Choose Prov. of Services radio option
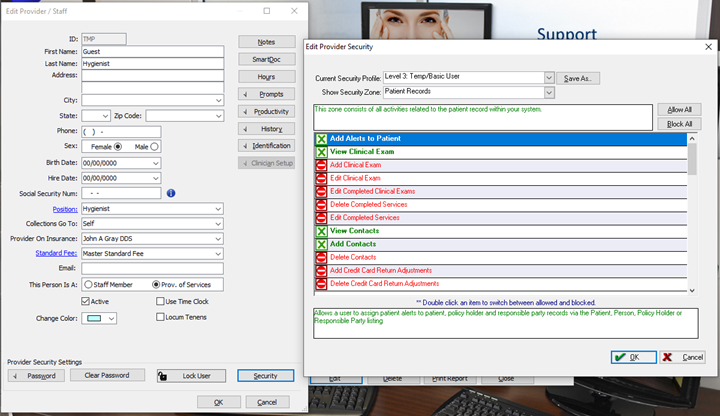720x416 pixels. [x=156, y=285]
